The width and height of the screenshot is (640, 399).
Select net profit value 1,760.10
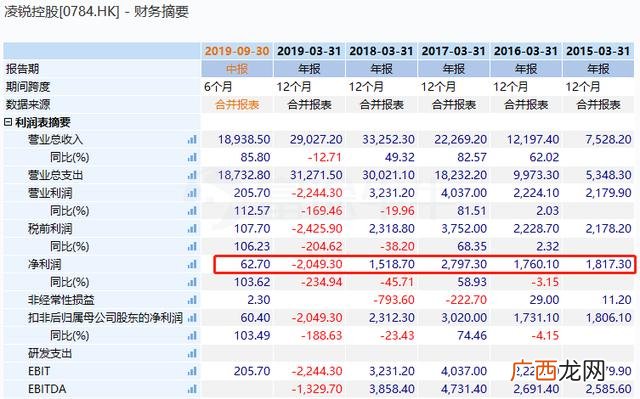(x=536, y=264)
